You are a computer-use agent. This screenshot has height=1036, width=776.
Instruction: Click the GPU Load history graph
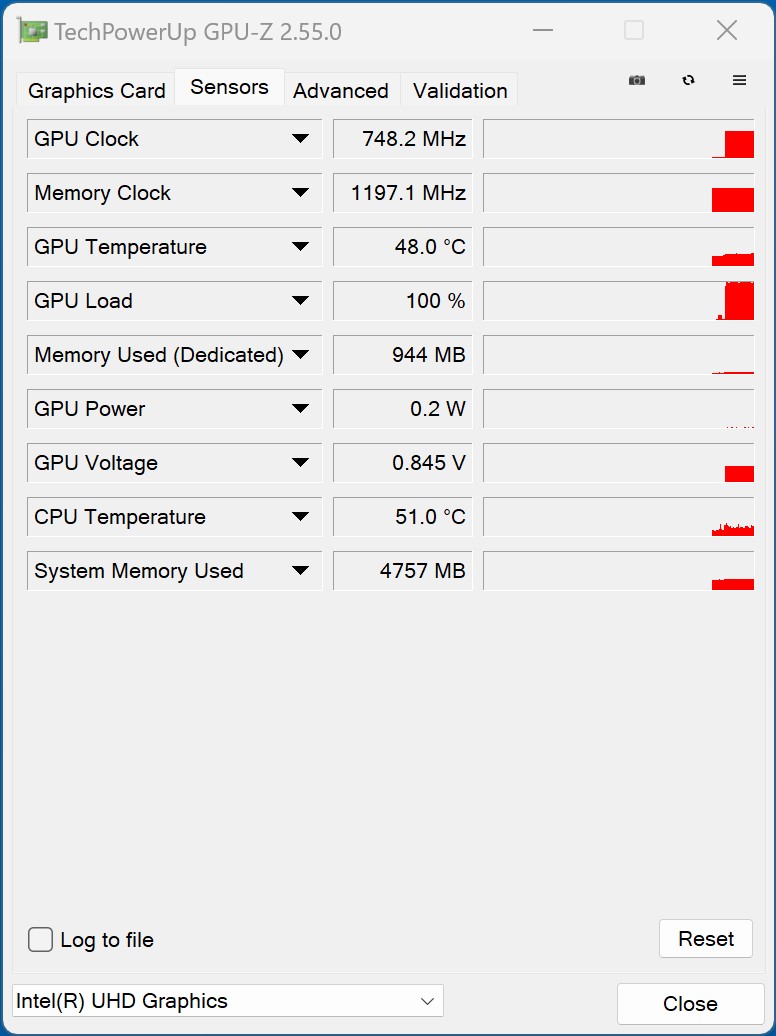tap(618, 301)
